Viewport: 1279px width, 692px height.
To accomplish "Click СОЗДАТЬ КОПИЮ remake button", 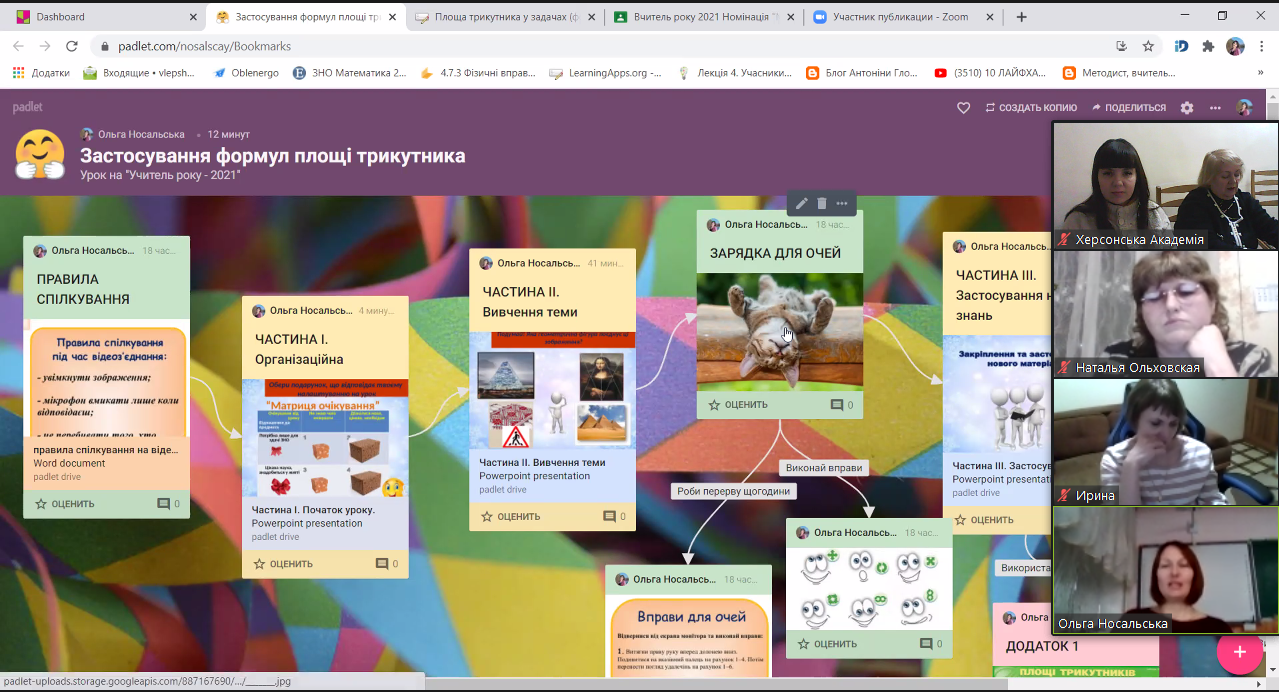I will (x=1031, y=108).
